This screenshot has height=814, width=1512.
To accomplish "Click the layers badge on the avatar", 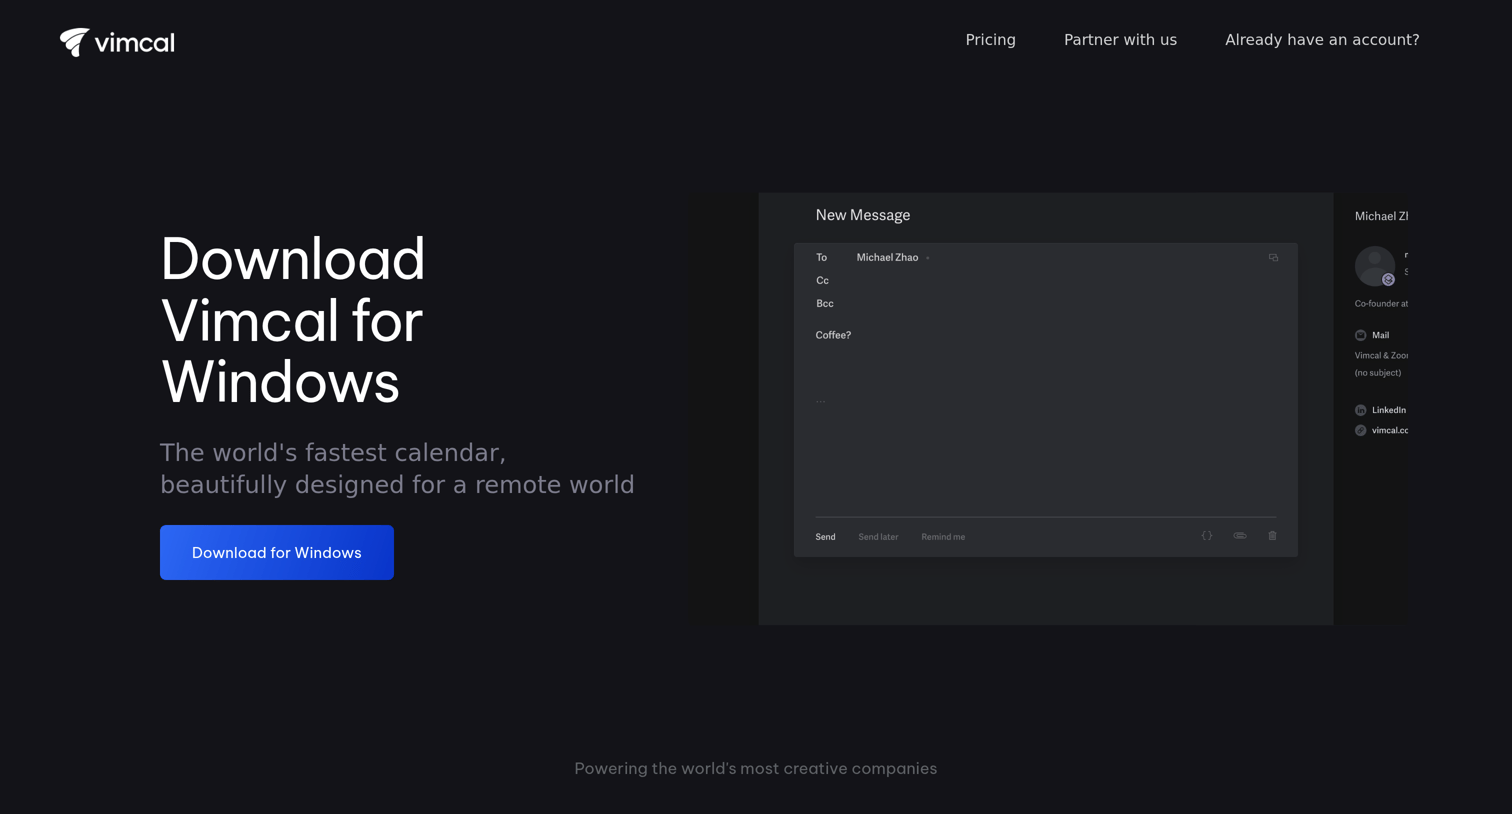I will coord(1388,280).
